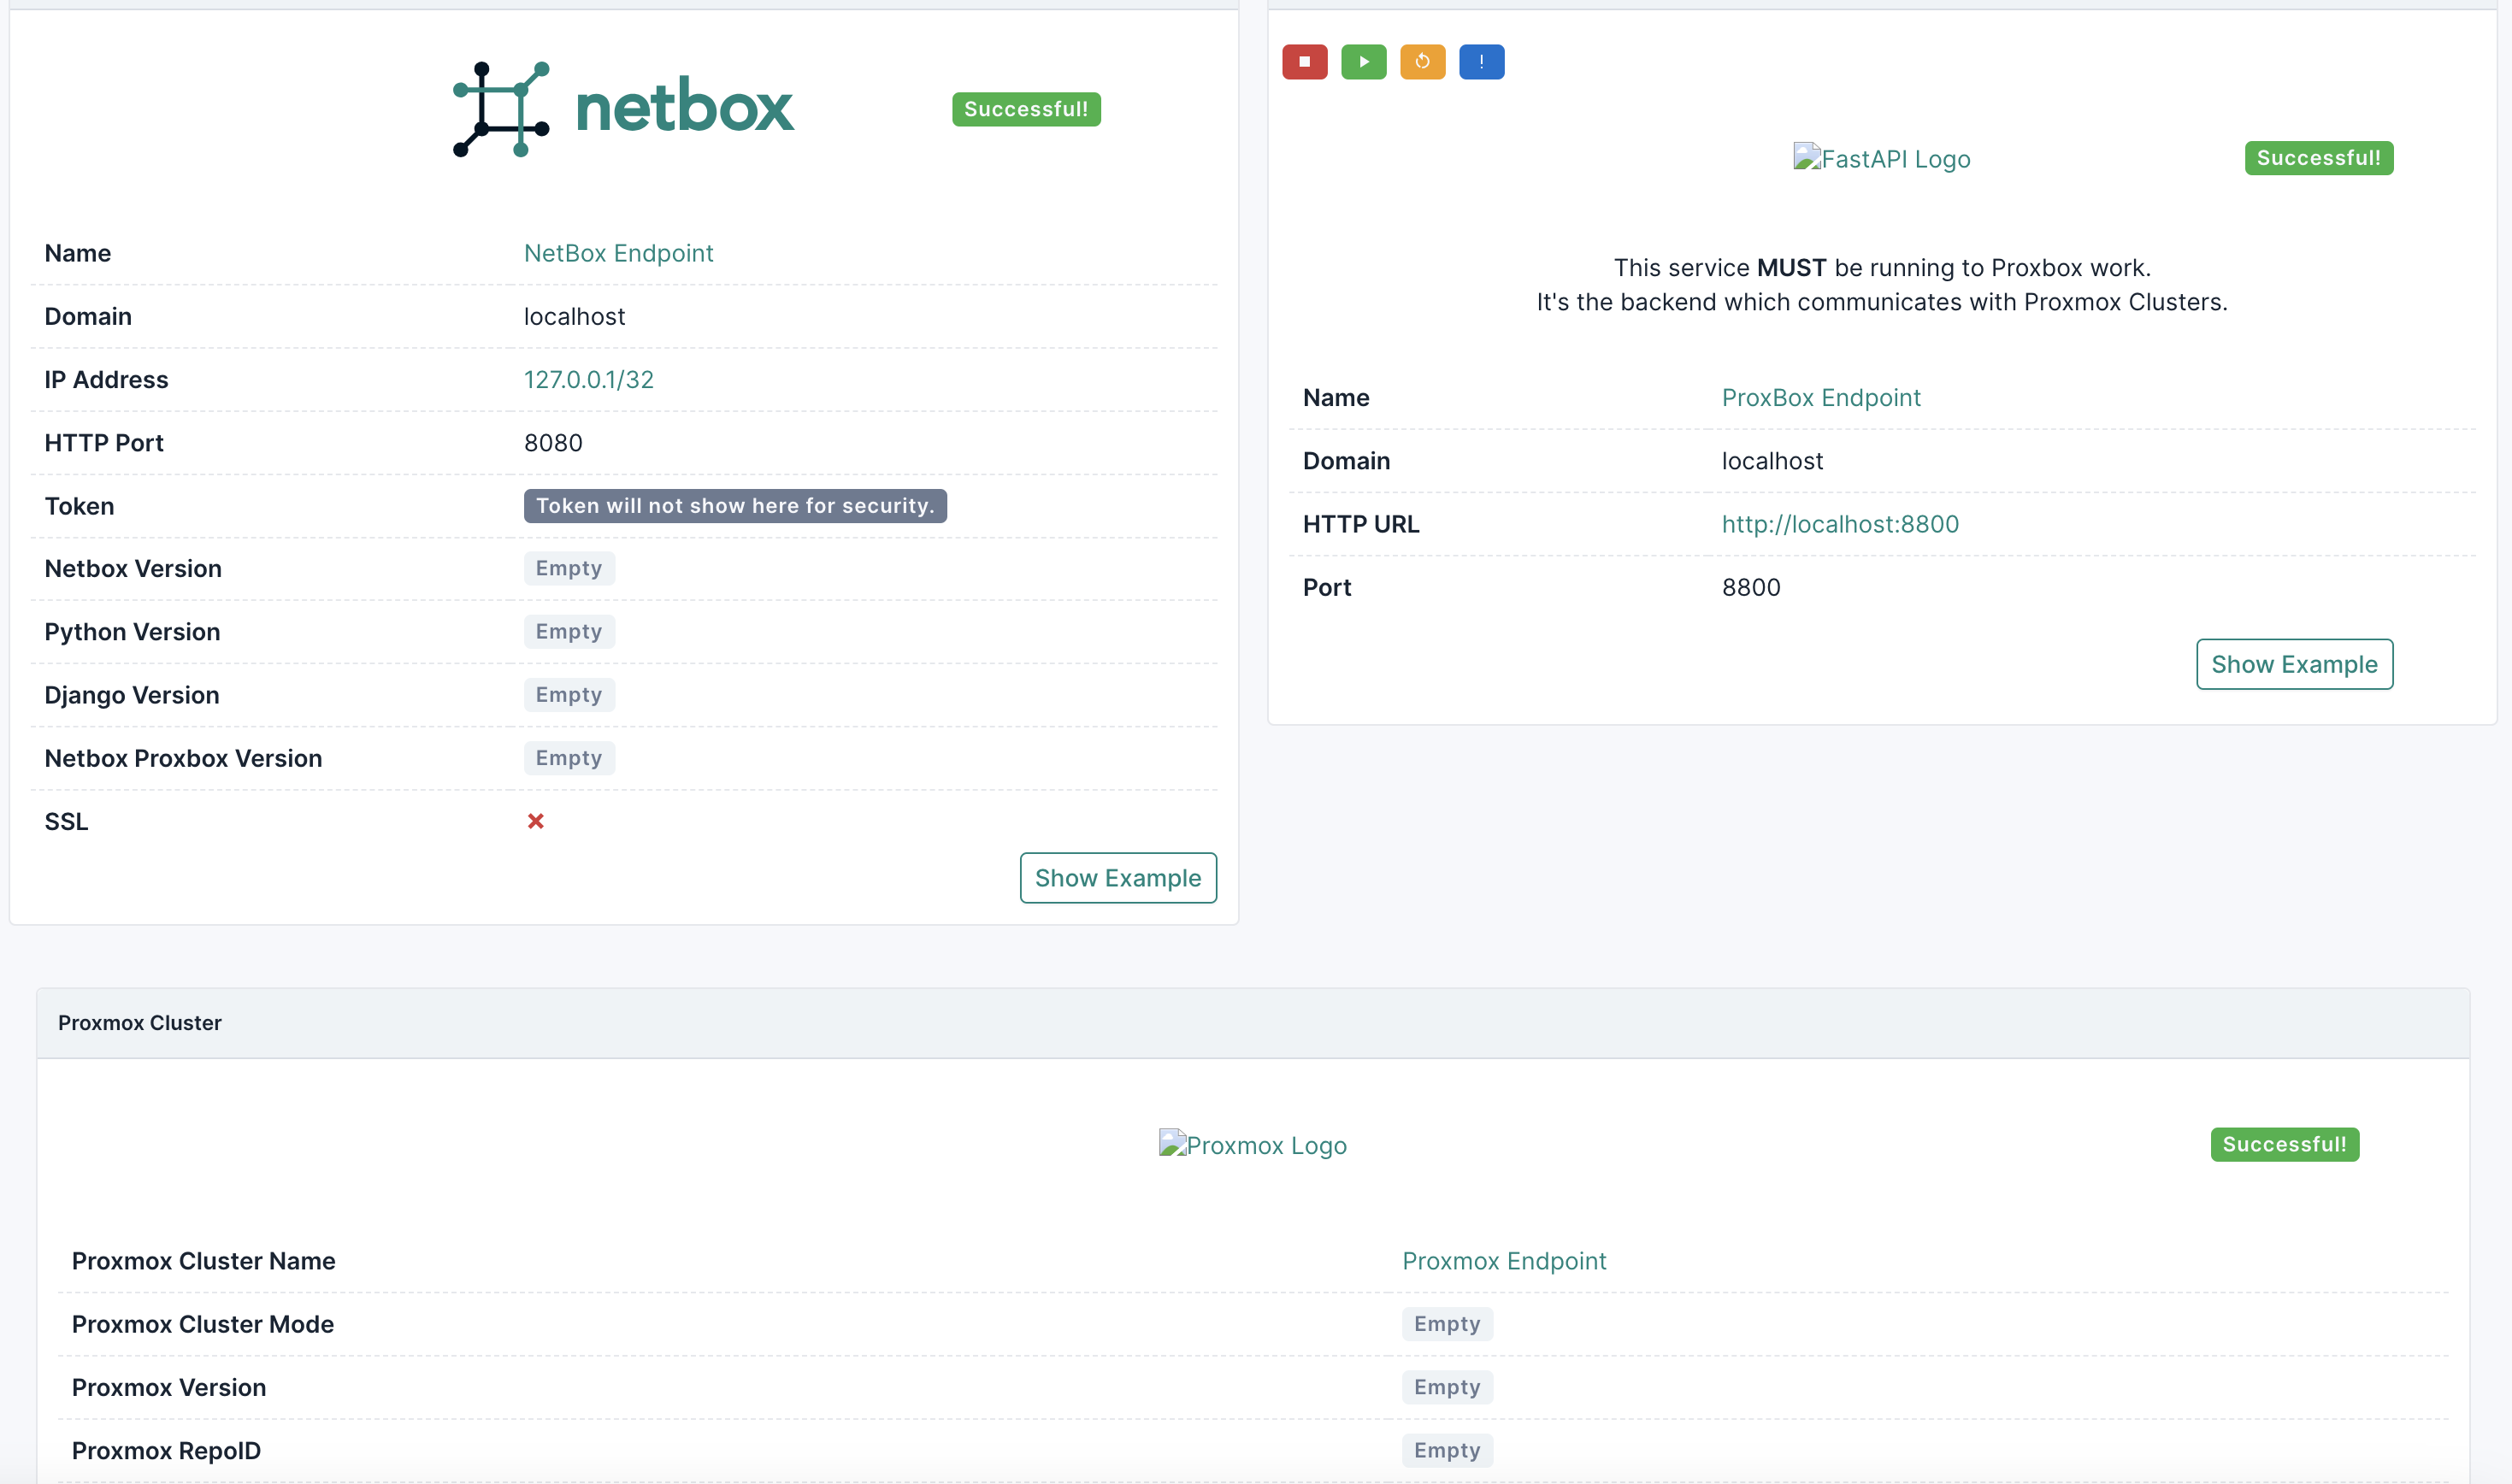Open the http://localhost:8800 URL link

[x=1840, y=524]
